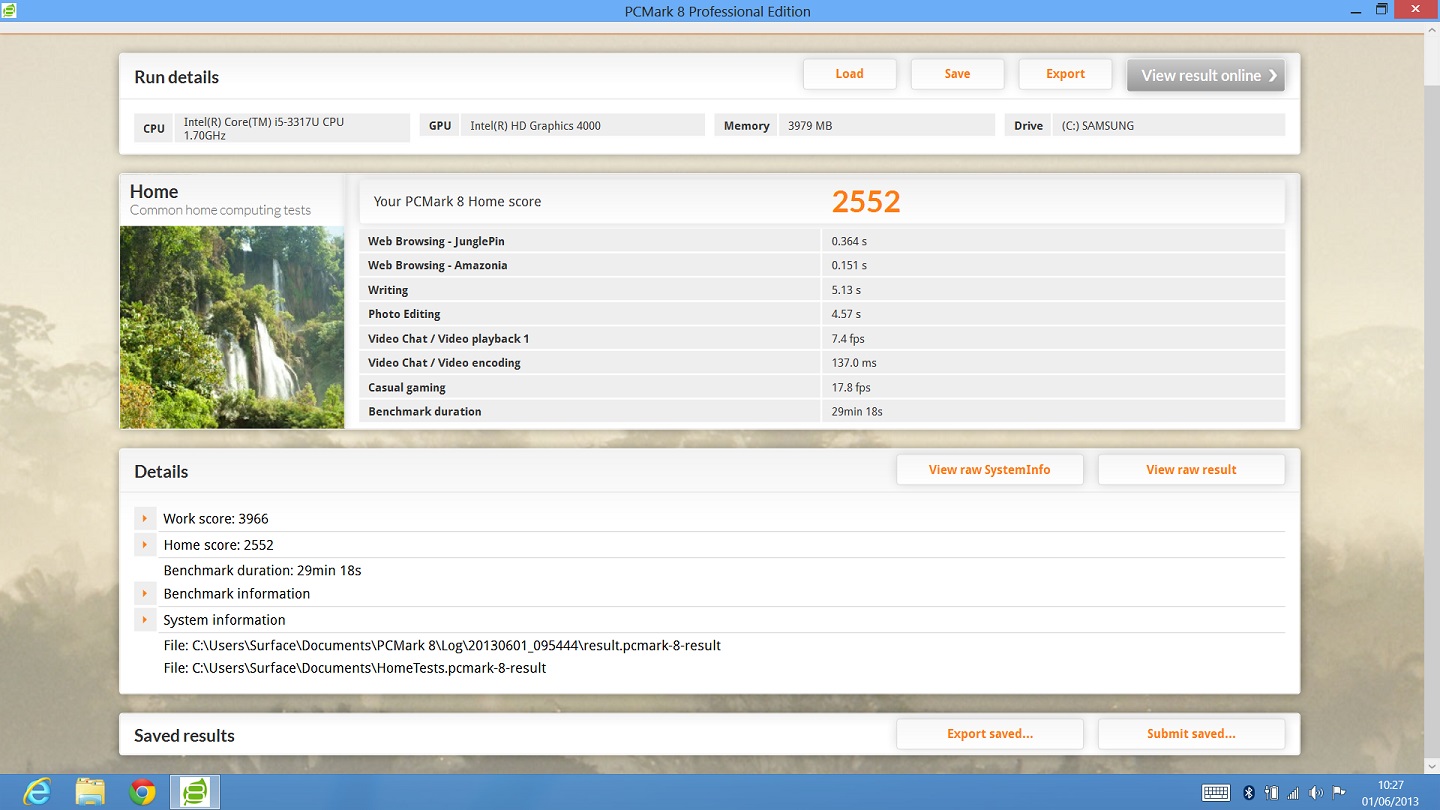
Task: Select the PCMark 8 taskbar icon
Action: pos(195,792)
